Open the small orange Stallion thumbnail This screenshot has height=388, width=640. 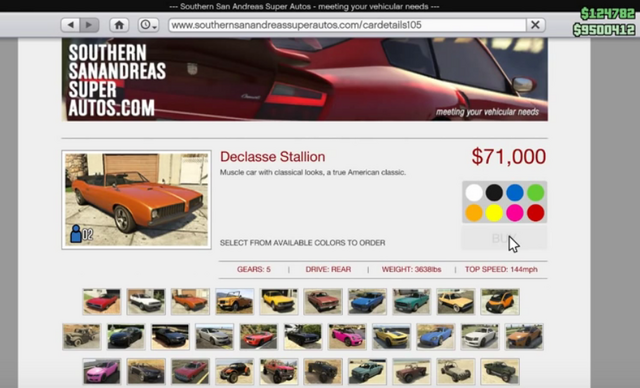[190, 302]
